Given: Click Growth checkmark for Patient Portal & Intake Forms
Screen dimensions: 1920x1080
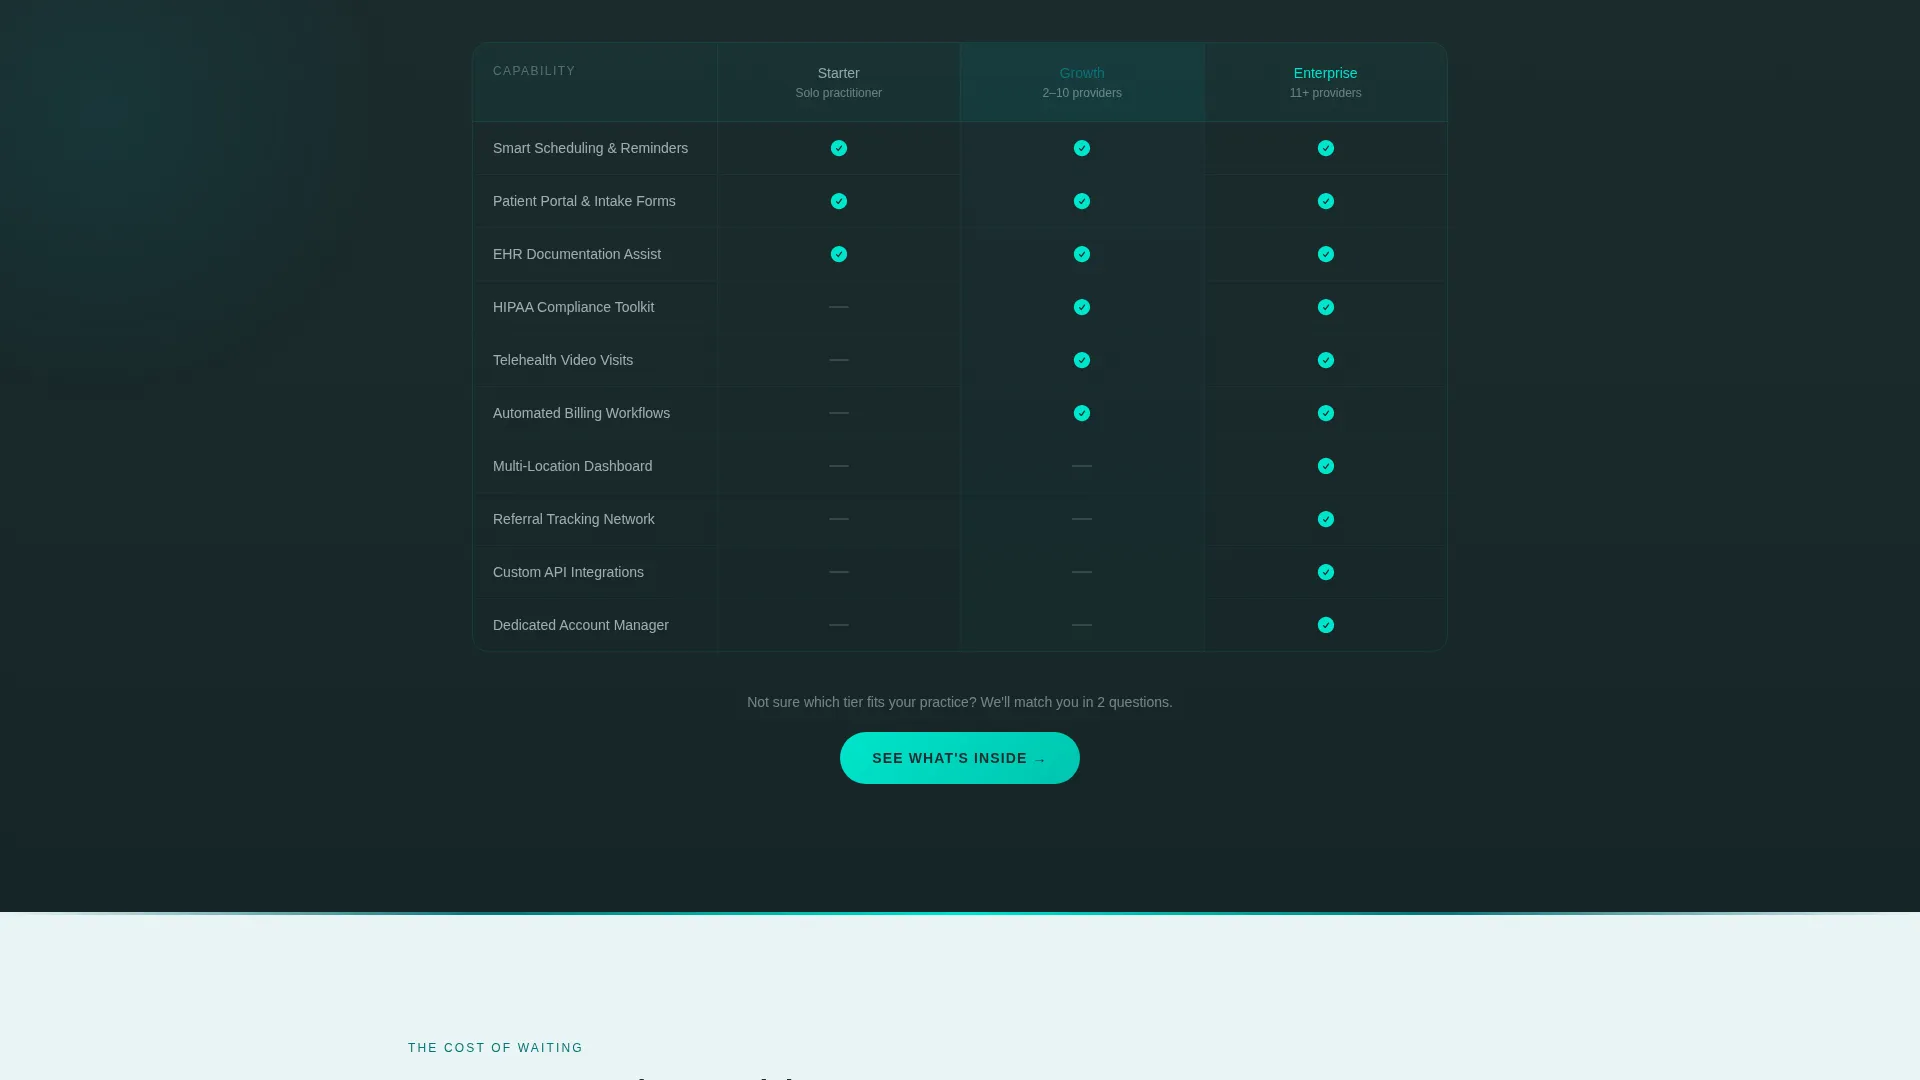Looking at the screenshot, I should pos(1082,201).
